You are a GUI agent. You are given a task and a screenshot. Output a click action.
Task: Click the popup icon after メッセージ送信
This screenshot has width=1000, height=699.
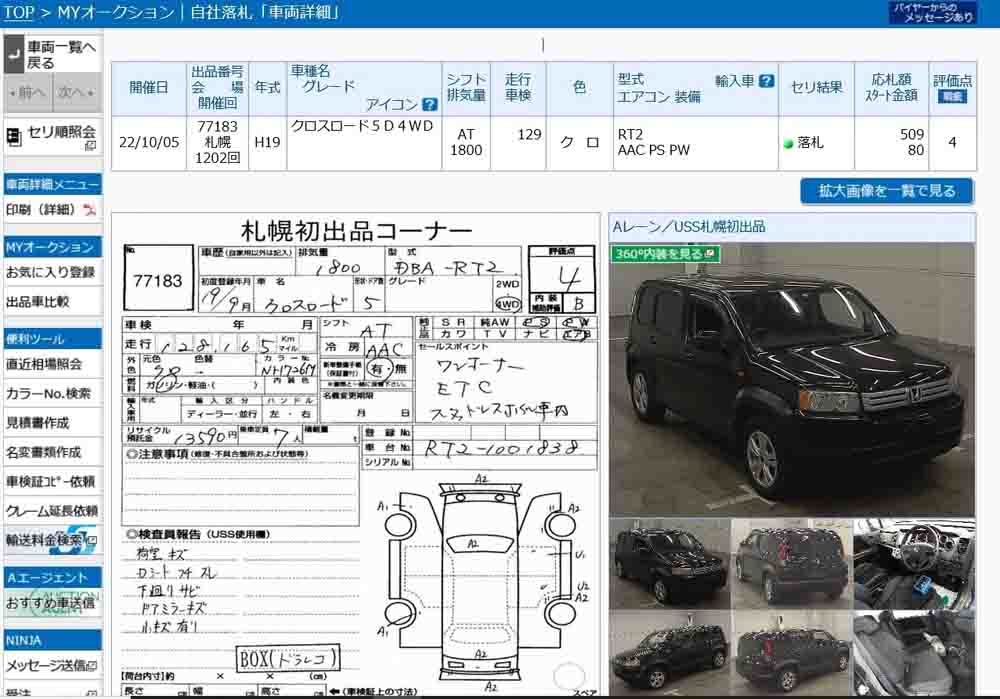pyautogui.click(x=91, y=666)
